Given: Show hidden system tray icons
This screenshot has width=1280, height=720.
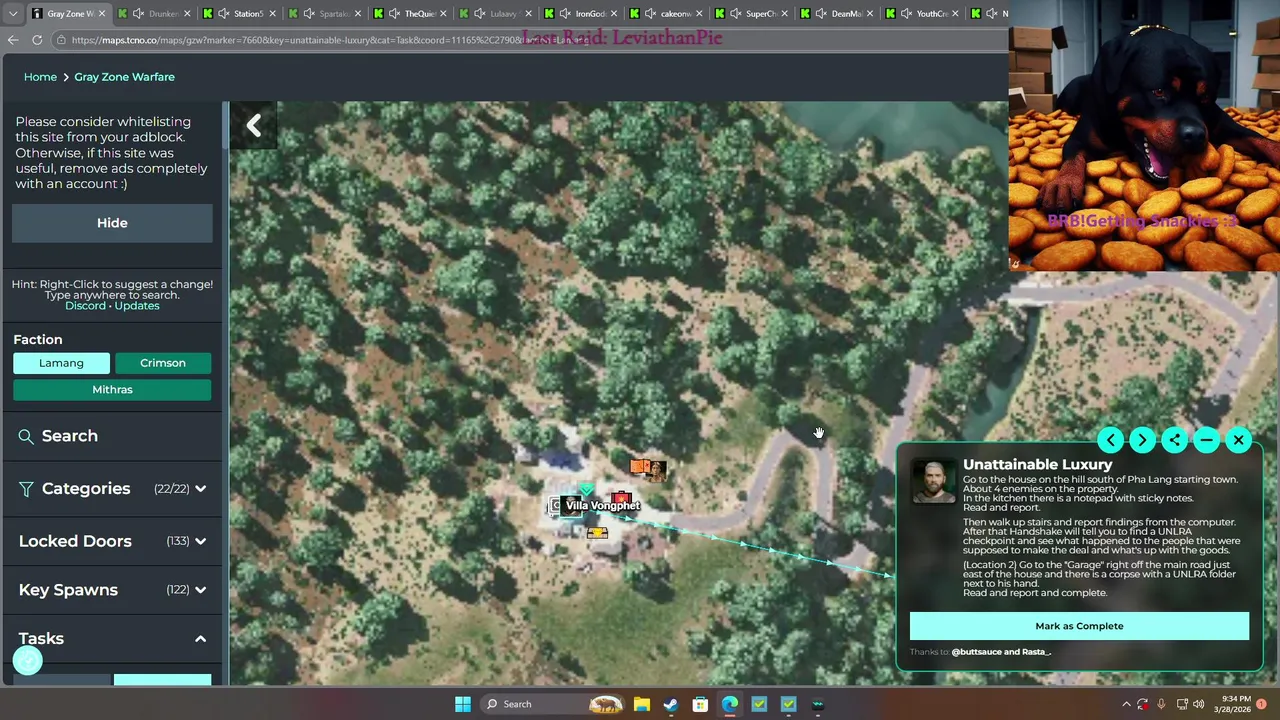Looking at the screenshot, I should click(x=1126, y=704).
